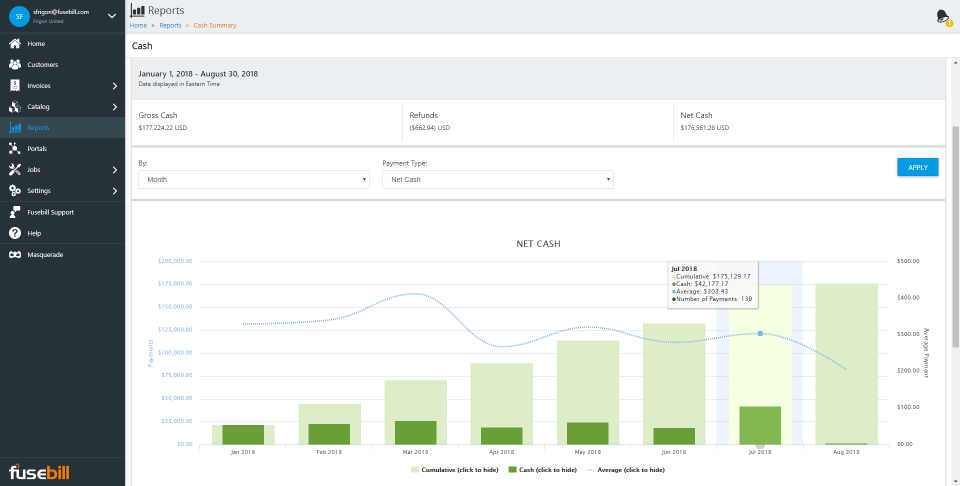This screenshot has height=486, width=960.
Task: Open the Help question mark icon
Action: (x=15, y=233)
